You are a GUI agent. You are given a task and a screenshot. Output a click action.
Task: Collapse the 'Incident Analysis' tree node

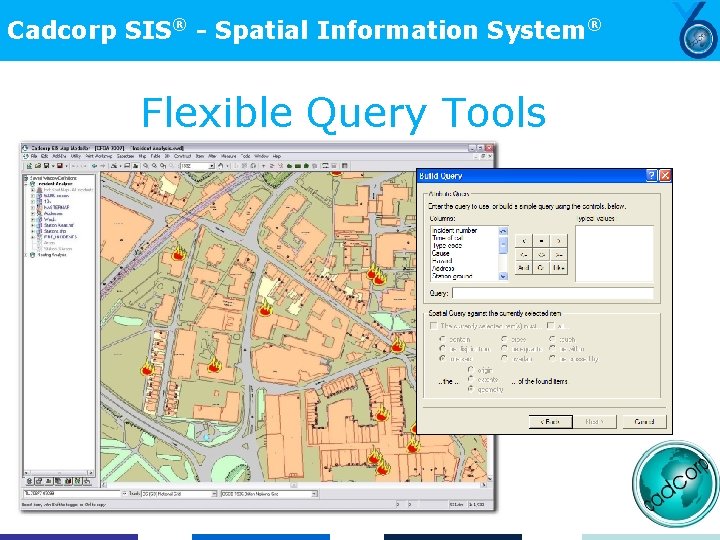point(26,184)
